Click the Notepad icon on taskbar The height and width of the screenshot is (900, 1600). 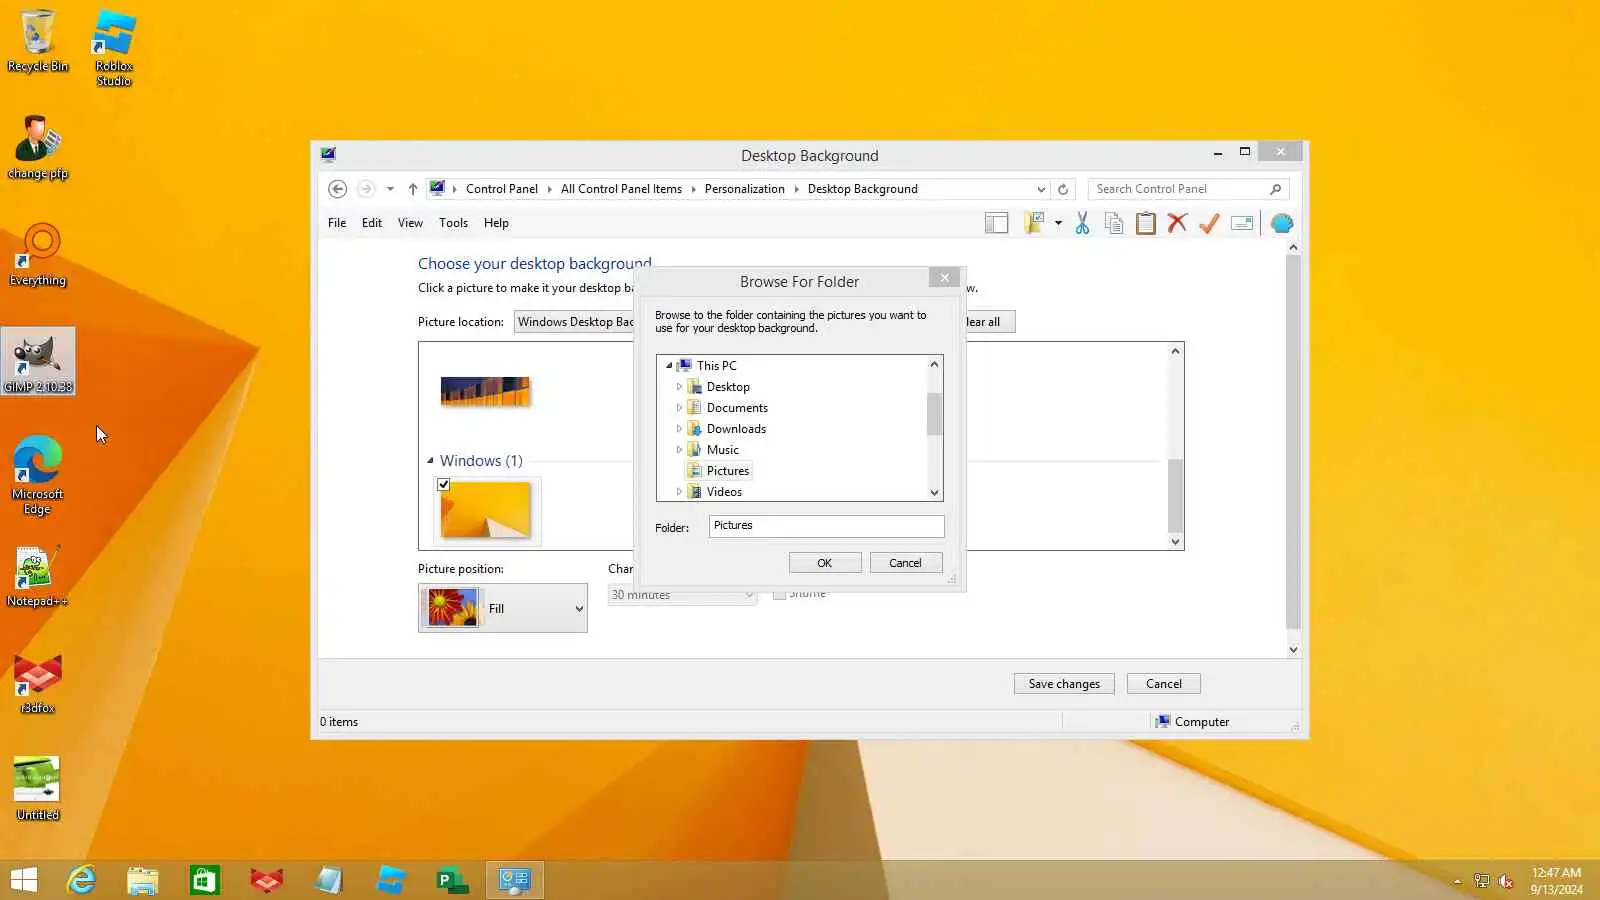click(x=329, y=880)
